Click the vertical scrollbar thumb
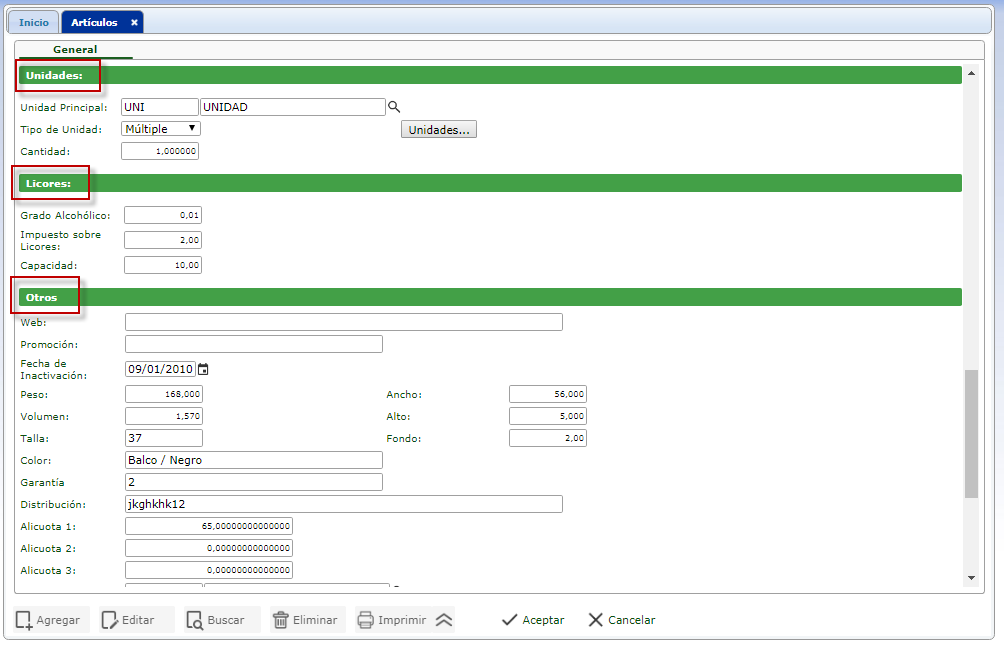The image size is (1004, 646). tap(971, 433)
